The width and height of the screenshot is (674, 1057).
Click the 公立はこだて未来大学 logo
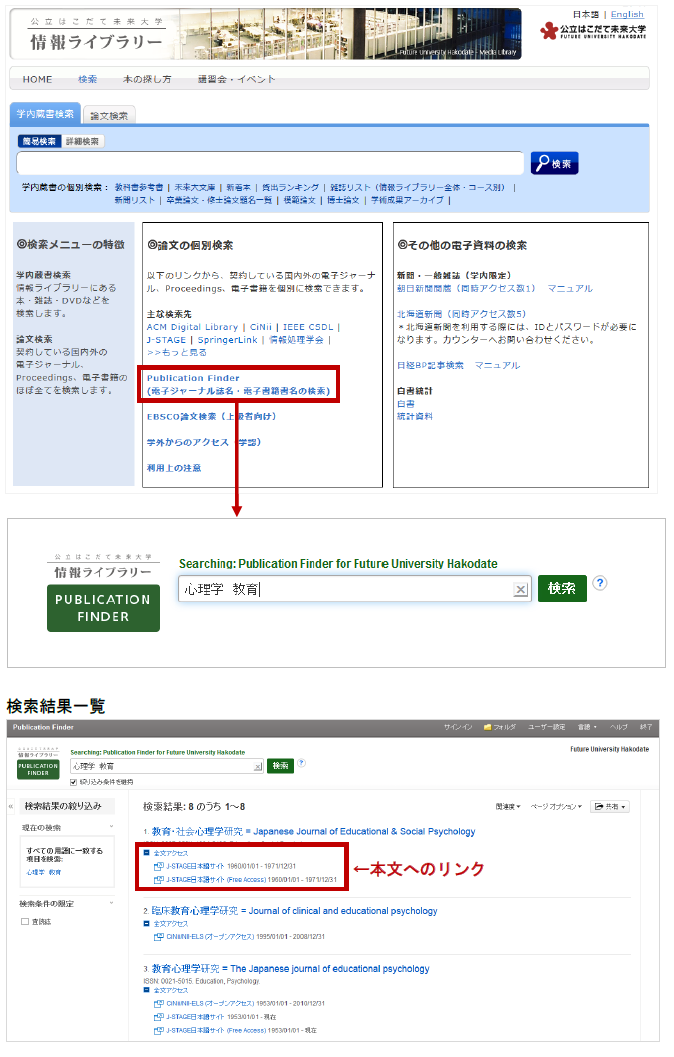(593, 31)
